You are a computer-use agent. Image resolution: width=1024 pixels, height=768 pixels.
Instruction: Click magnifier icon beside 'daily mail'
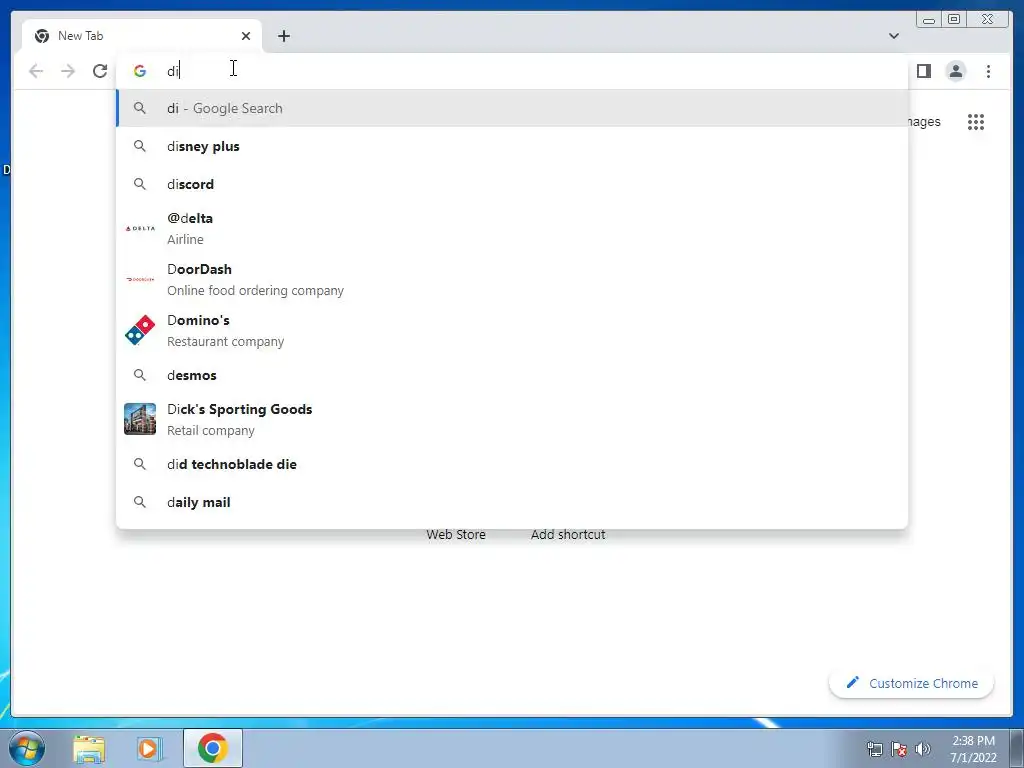tap(140, 502)
